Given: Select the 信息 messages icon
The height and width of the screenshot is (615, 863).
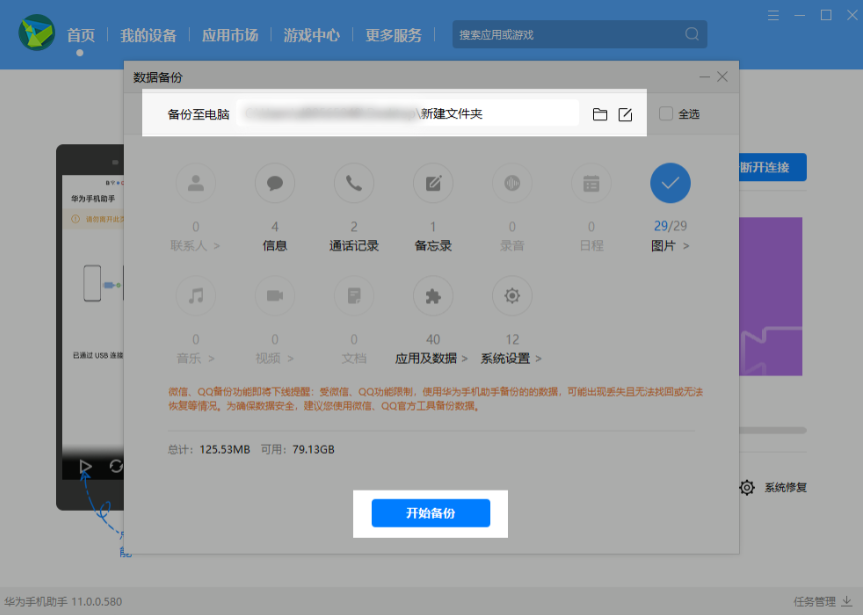Looking at the screenshot, I should coord(275,183).
